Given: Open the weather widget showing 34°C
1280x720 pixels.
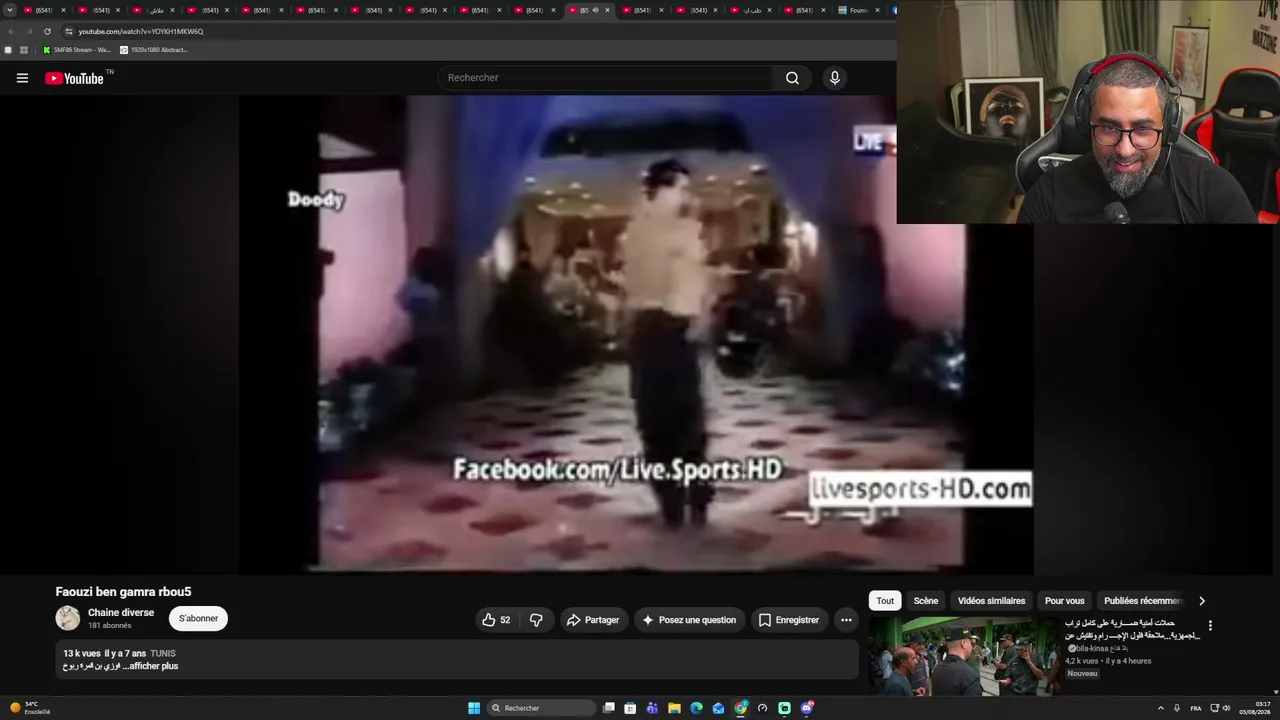Looking at the screenshot, I should [x=30, y=708].
